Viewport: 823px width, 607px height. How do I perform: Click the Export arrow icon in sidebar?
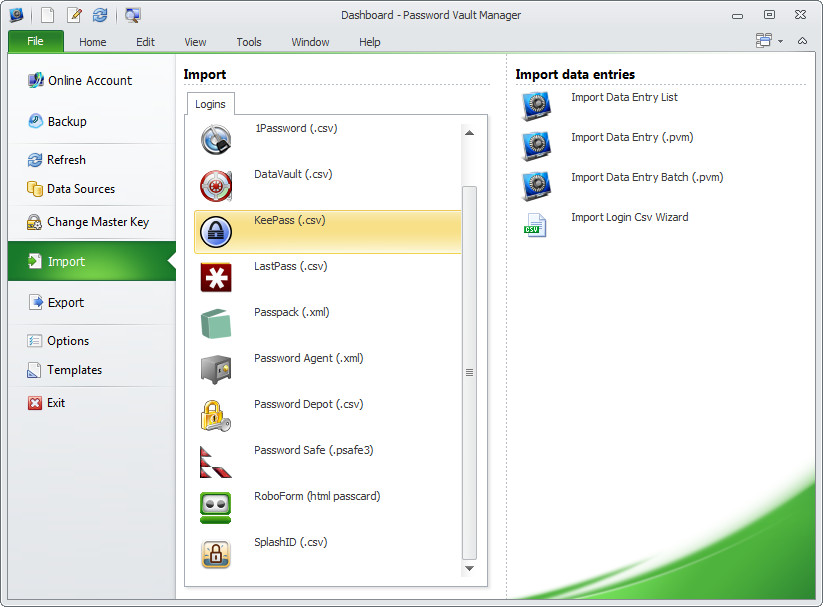click(35, 302)
